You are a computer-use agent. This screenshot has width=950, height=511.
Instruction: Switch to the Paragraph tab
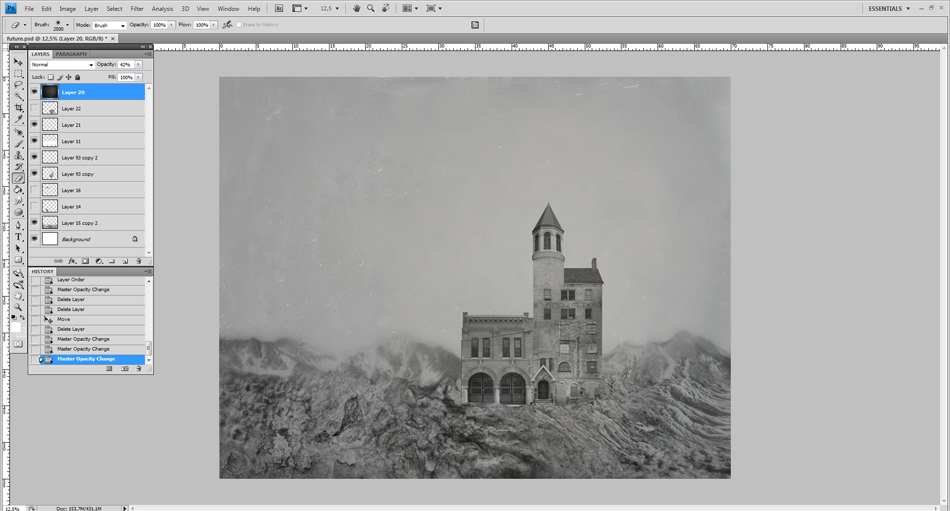pyautogui.click(x=71, y=54)
